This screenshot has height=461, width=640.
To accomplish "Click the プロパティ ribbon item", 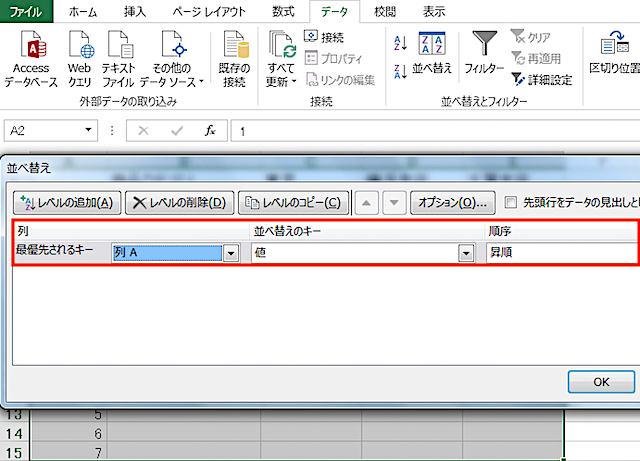I will point(333,58).
